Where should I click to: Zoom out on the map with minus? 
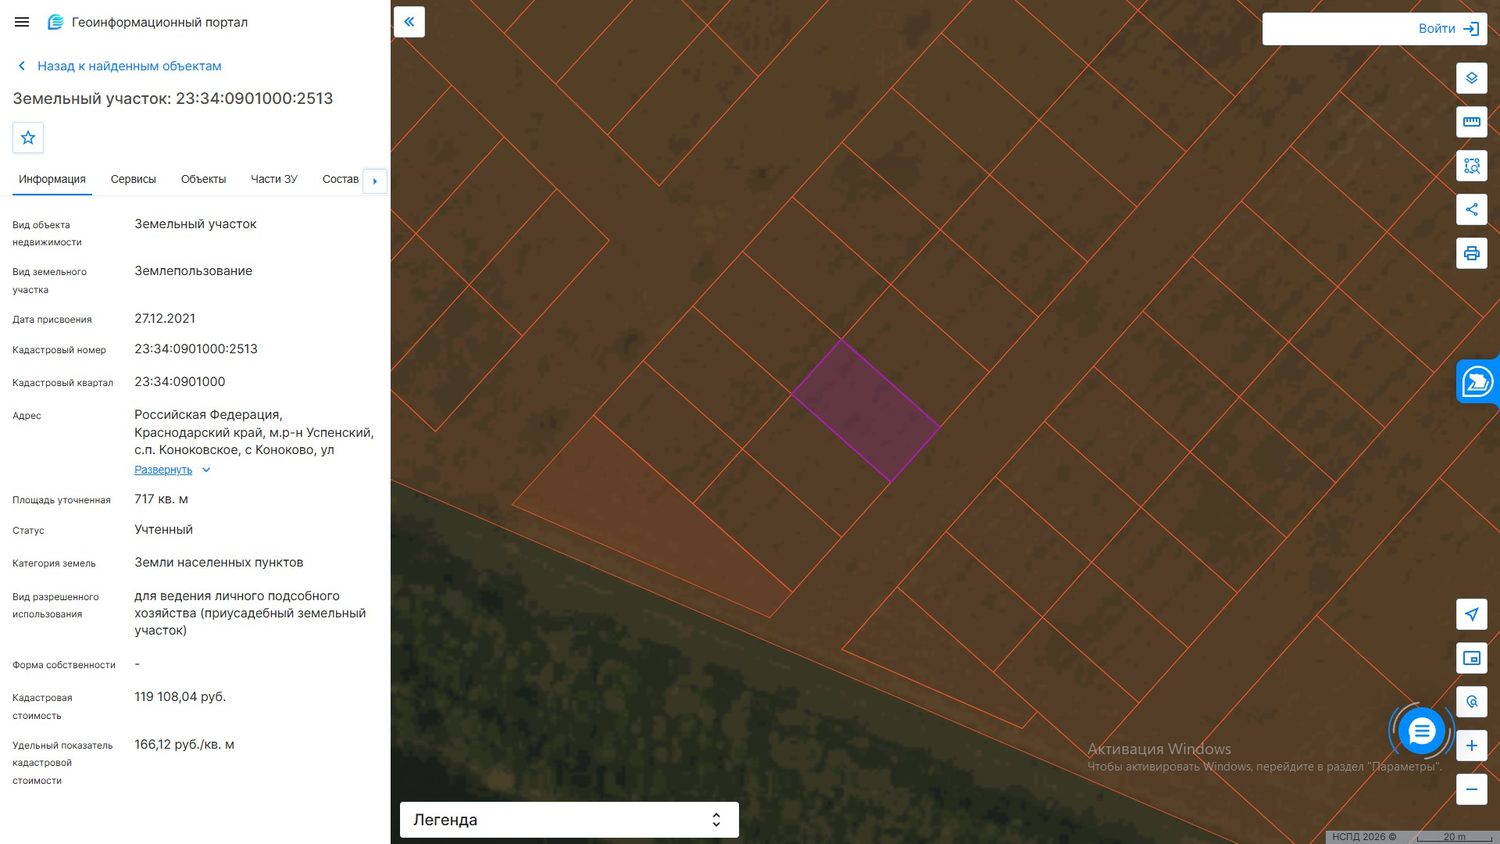[x=1471, y=789]
